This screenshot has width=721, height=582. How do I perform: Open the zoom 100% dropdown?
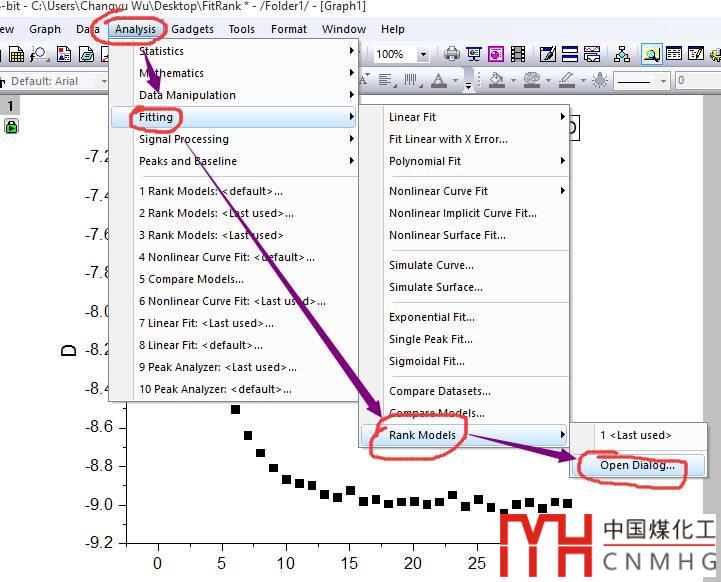[423, 54]
